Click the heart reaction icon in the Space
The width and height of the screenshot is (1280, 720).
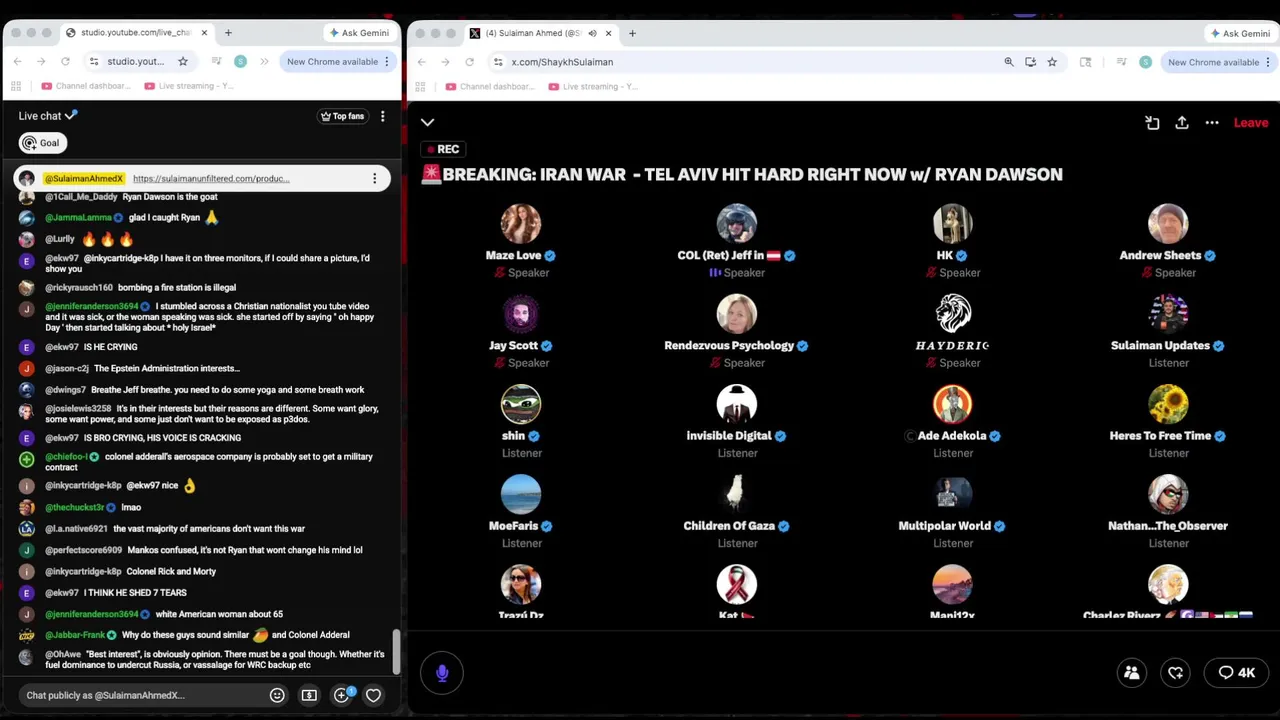point(1176,673)
